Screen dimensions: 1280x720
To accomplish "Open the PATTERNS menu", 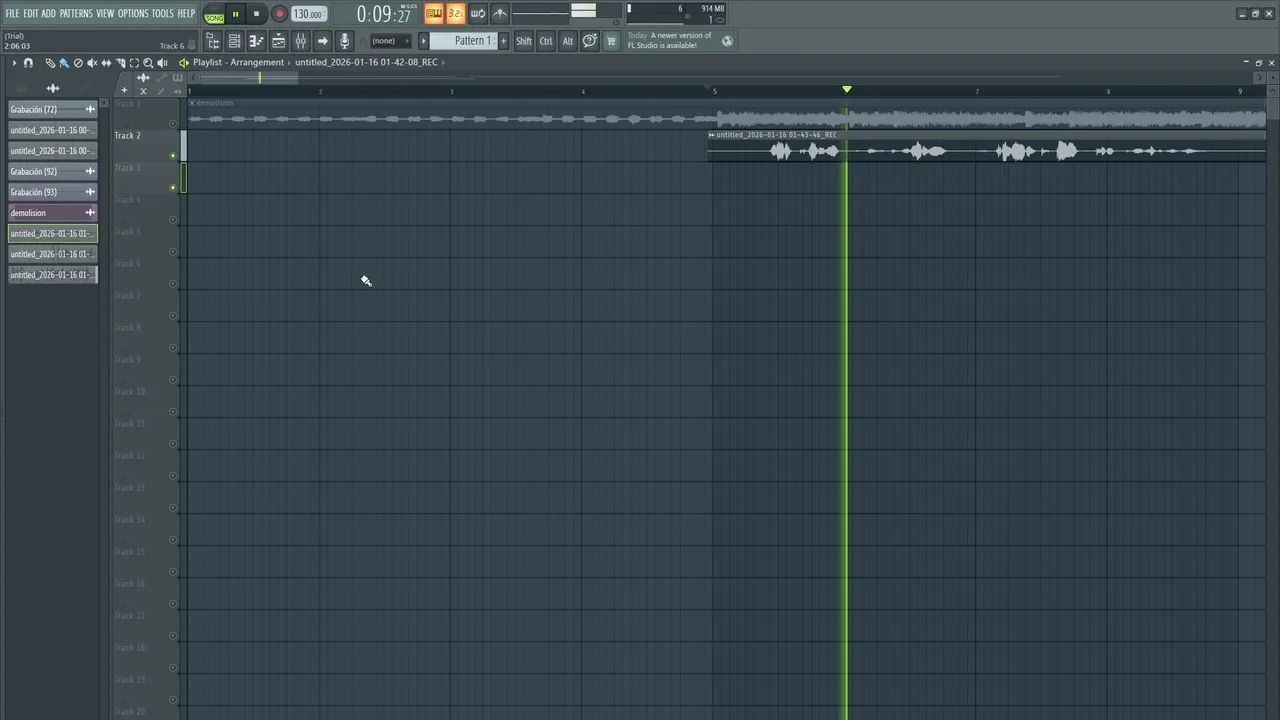I will (76, 13).
